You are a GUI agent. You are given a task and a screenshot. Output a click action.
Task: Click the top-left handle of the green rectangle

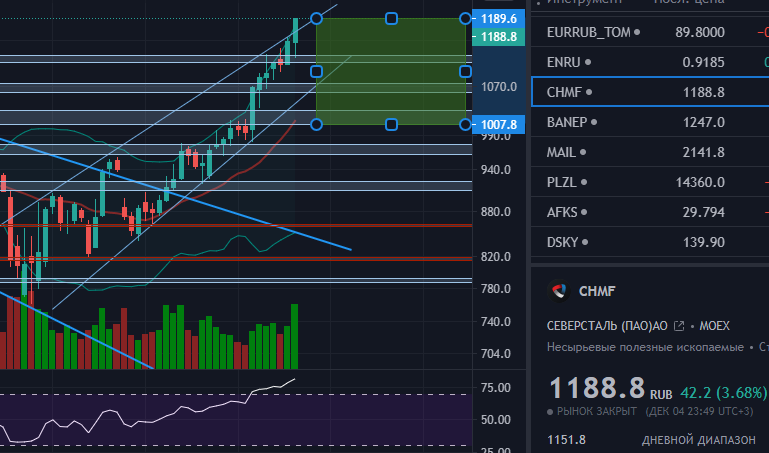[316, 19]
